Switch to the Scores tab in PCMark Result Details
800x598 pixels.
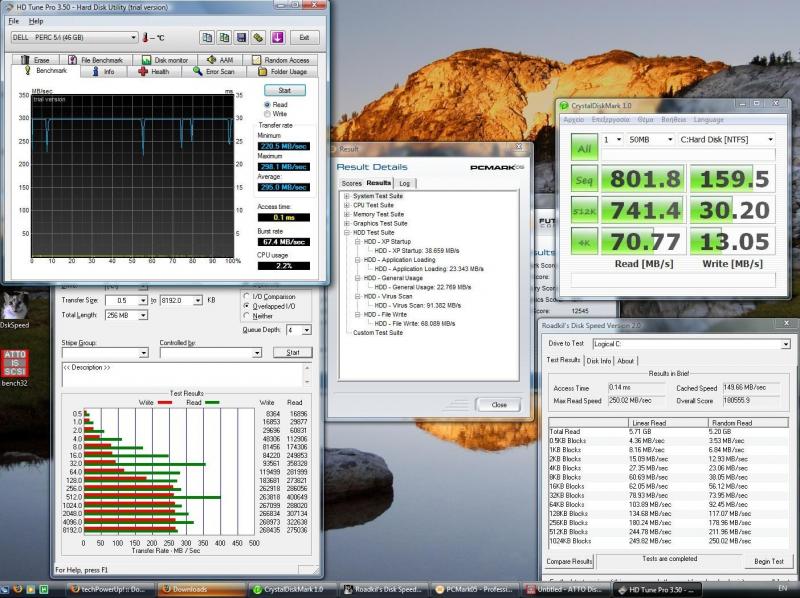pyautogui.click(x=352, y=183)
